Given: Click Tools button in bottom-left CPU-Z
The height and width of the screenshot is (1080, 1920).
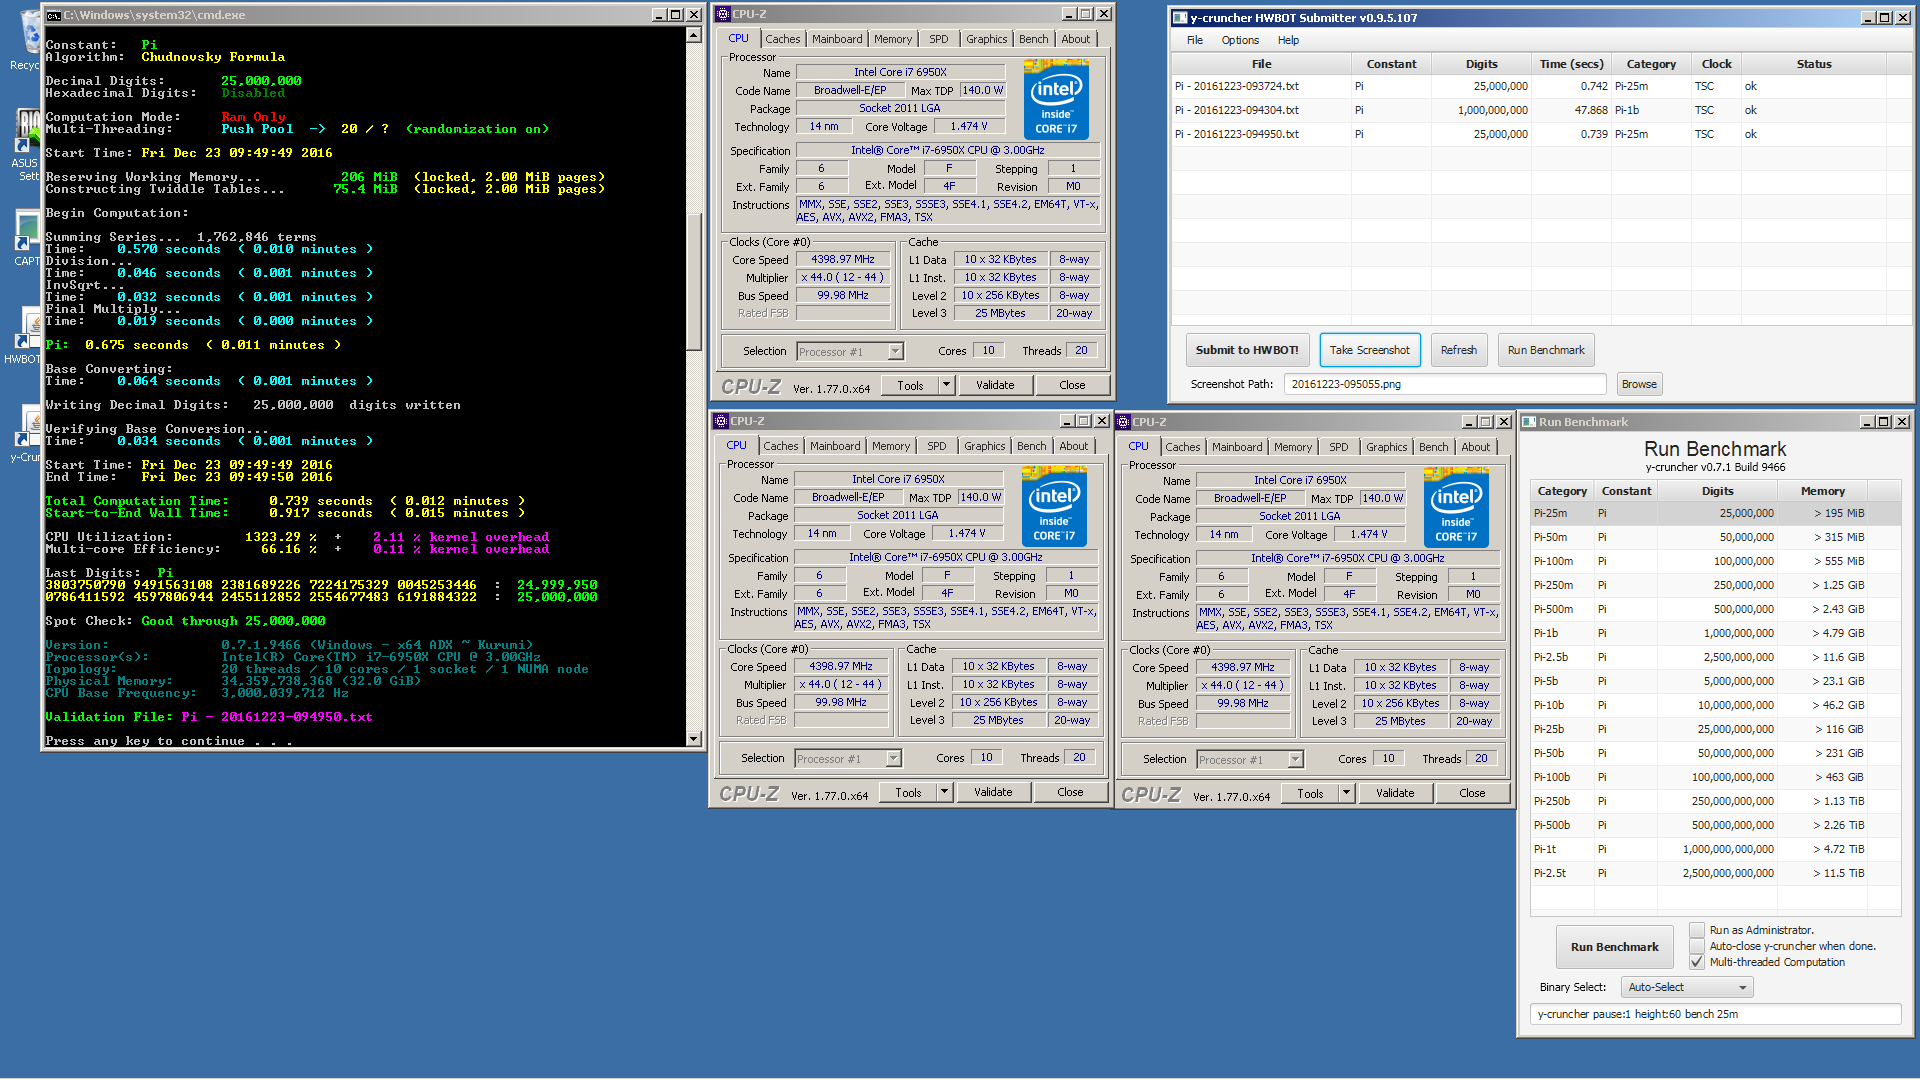Looking at the screenshot, I should [908, 792].
